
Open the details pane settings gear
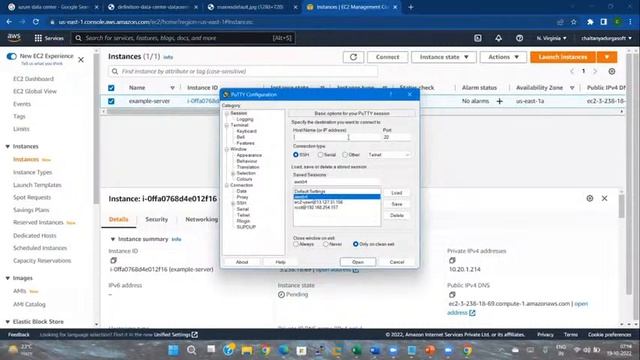[590, 198]
